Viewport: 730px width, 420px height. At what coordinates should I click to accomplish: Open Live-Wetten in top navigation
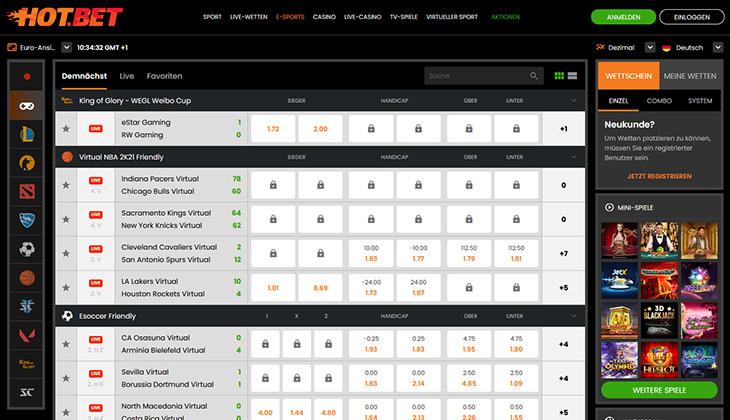click(249, 17)
